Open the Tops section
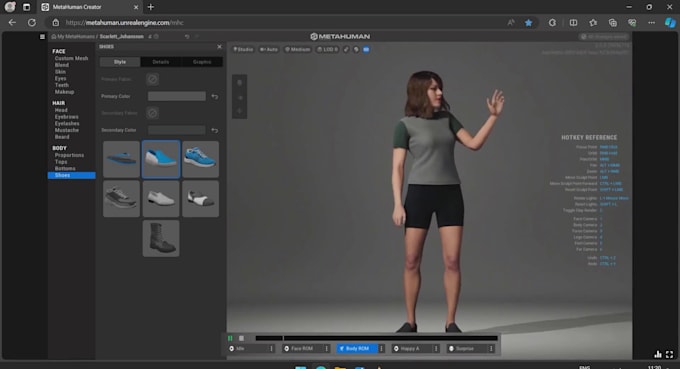The height and width of the screenshot is (369, 680). [x=61, y=162]
